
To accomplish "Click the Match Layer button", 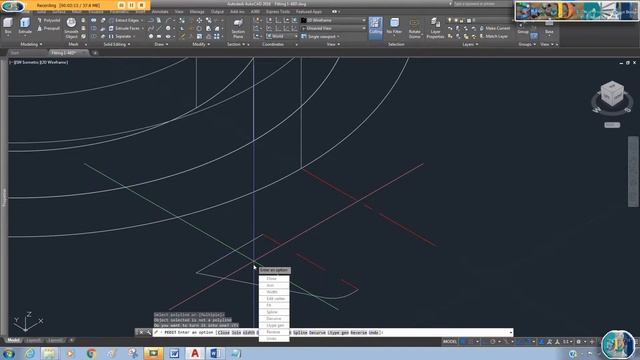I will pyautogui.click(x=493, y=36).
